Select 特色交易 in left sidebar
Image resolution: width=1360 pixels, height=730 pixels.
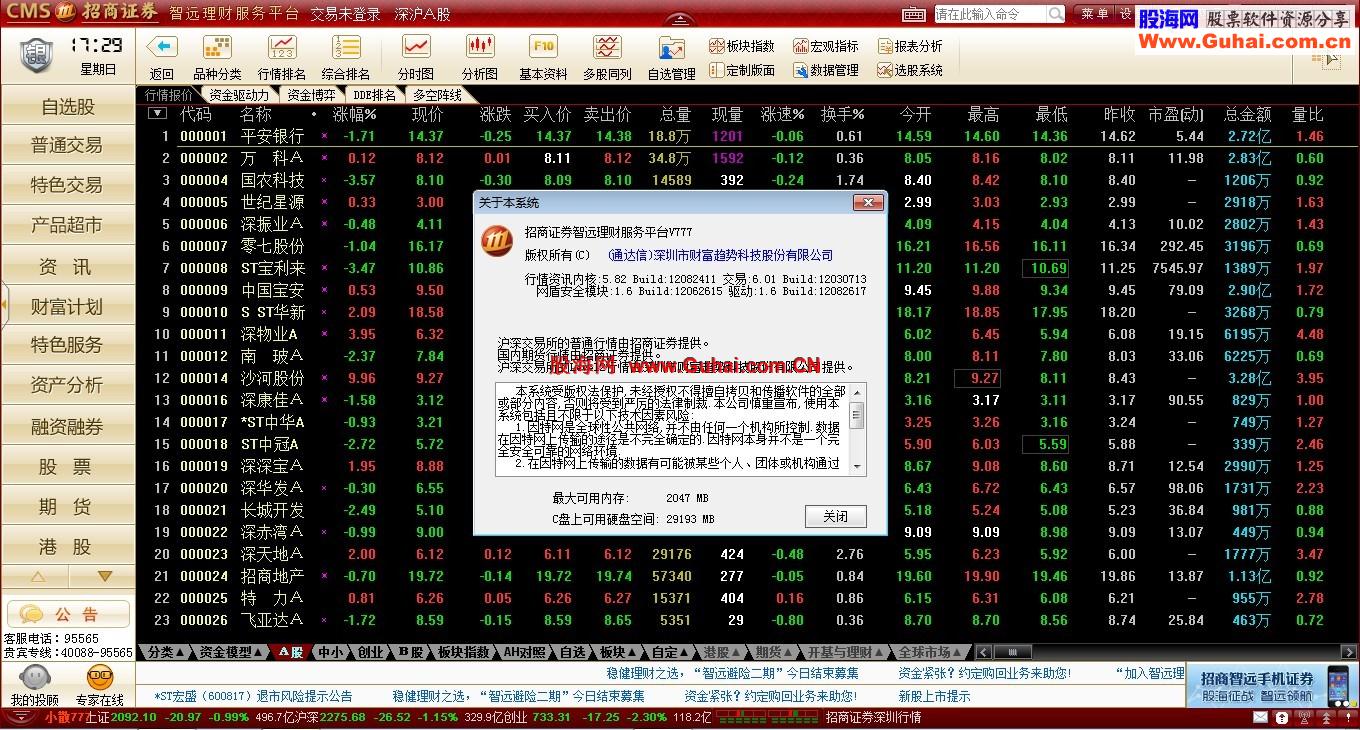pyautogui.click(x=67, y=186)
